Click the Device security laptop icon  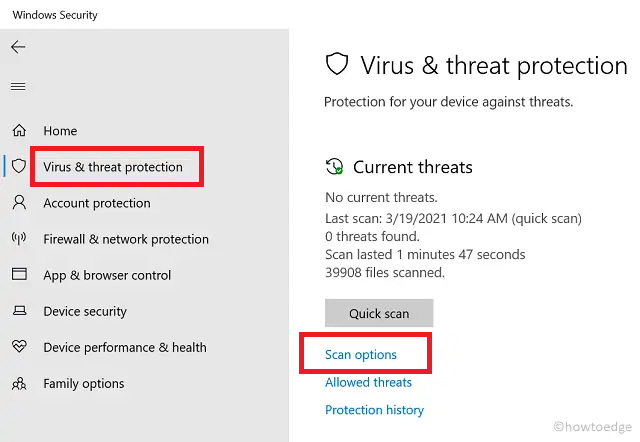click(x=19, y=311)
